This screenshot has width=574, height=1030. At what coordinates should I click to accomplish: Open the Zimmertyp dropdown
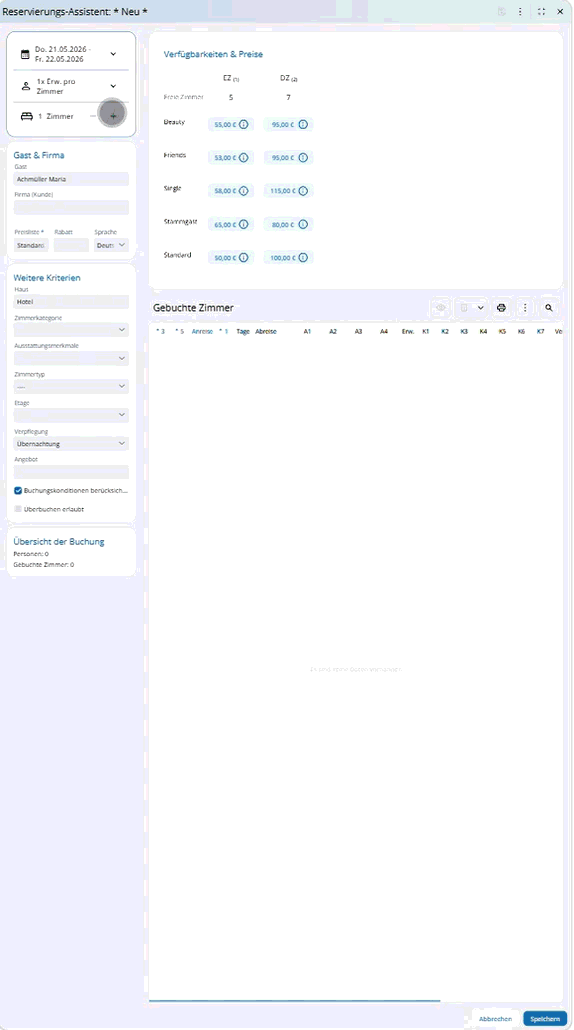71,386
